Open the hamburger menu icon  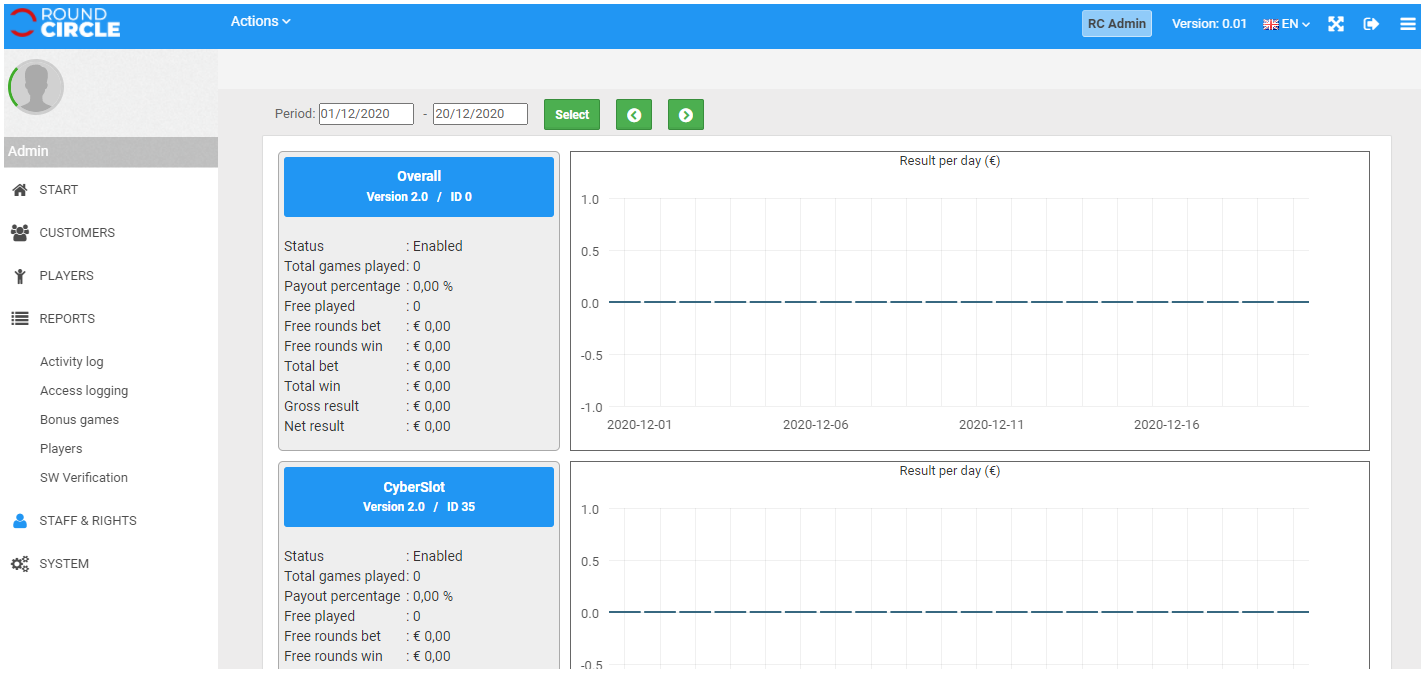pos(1407,24)
